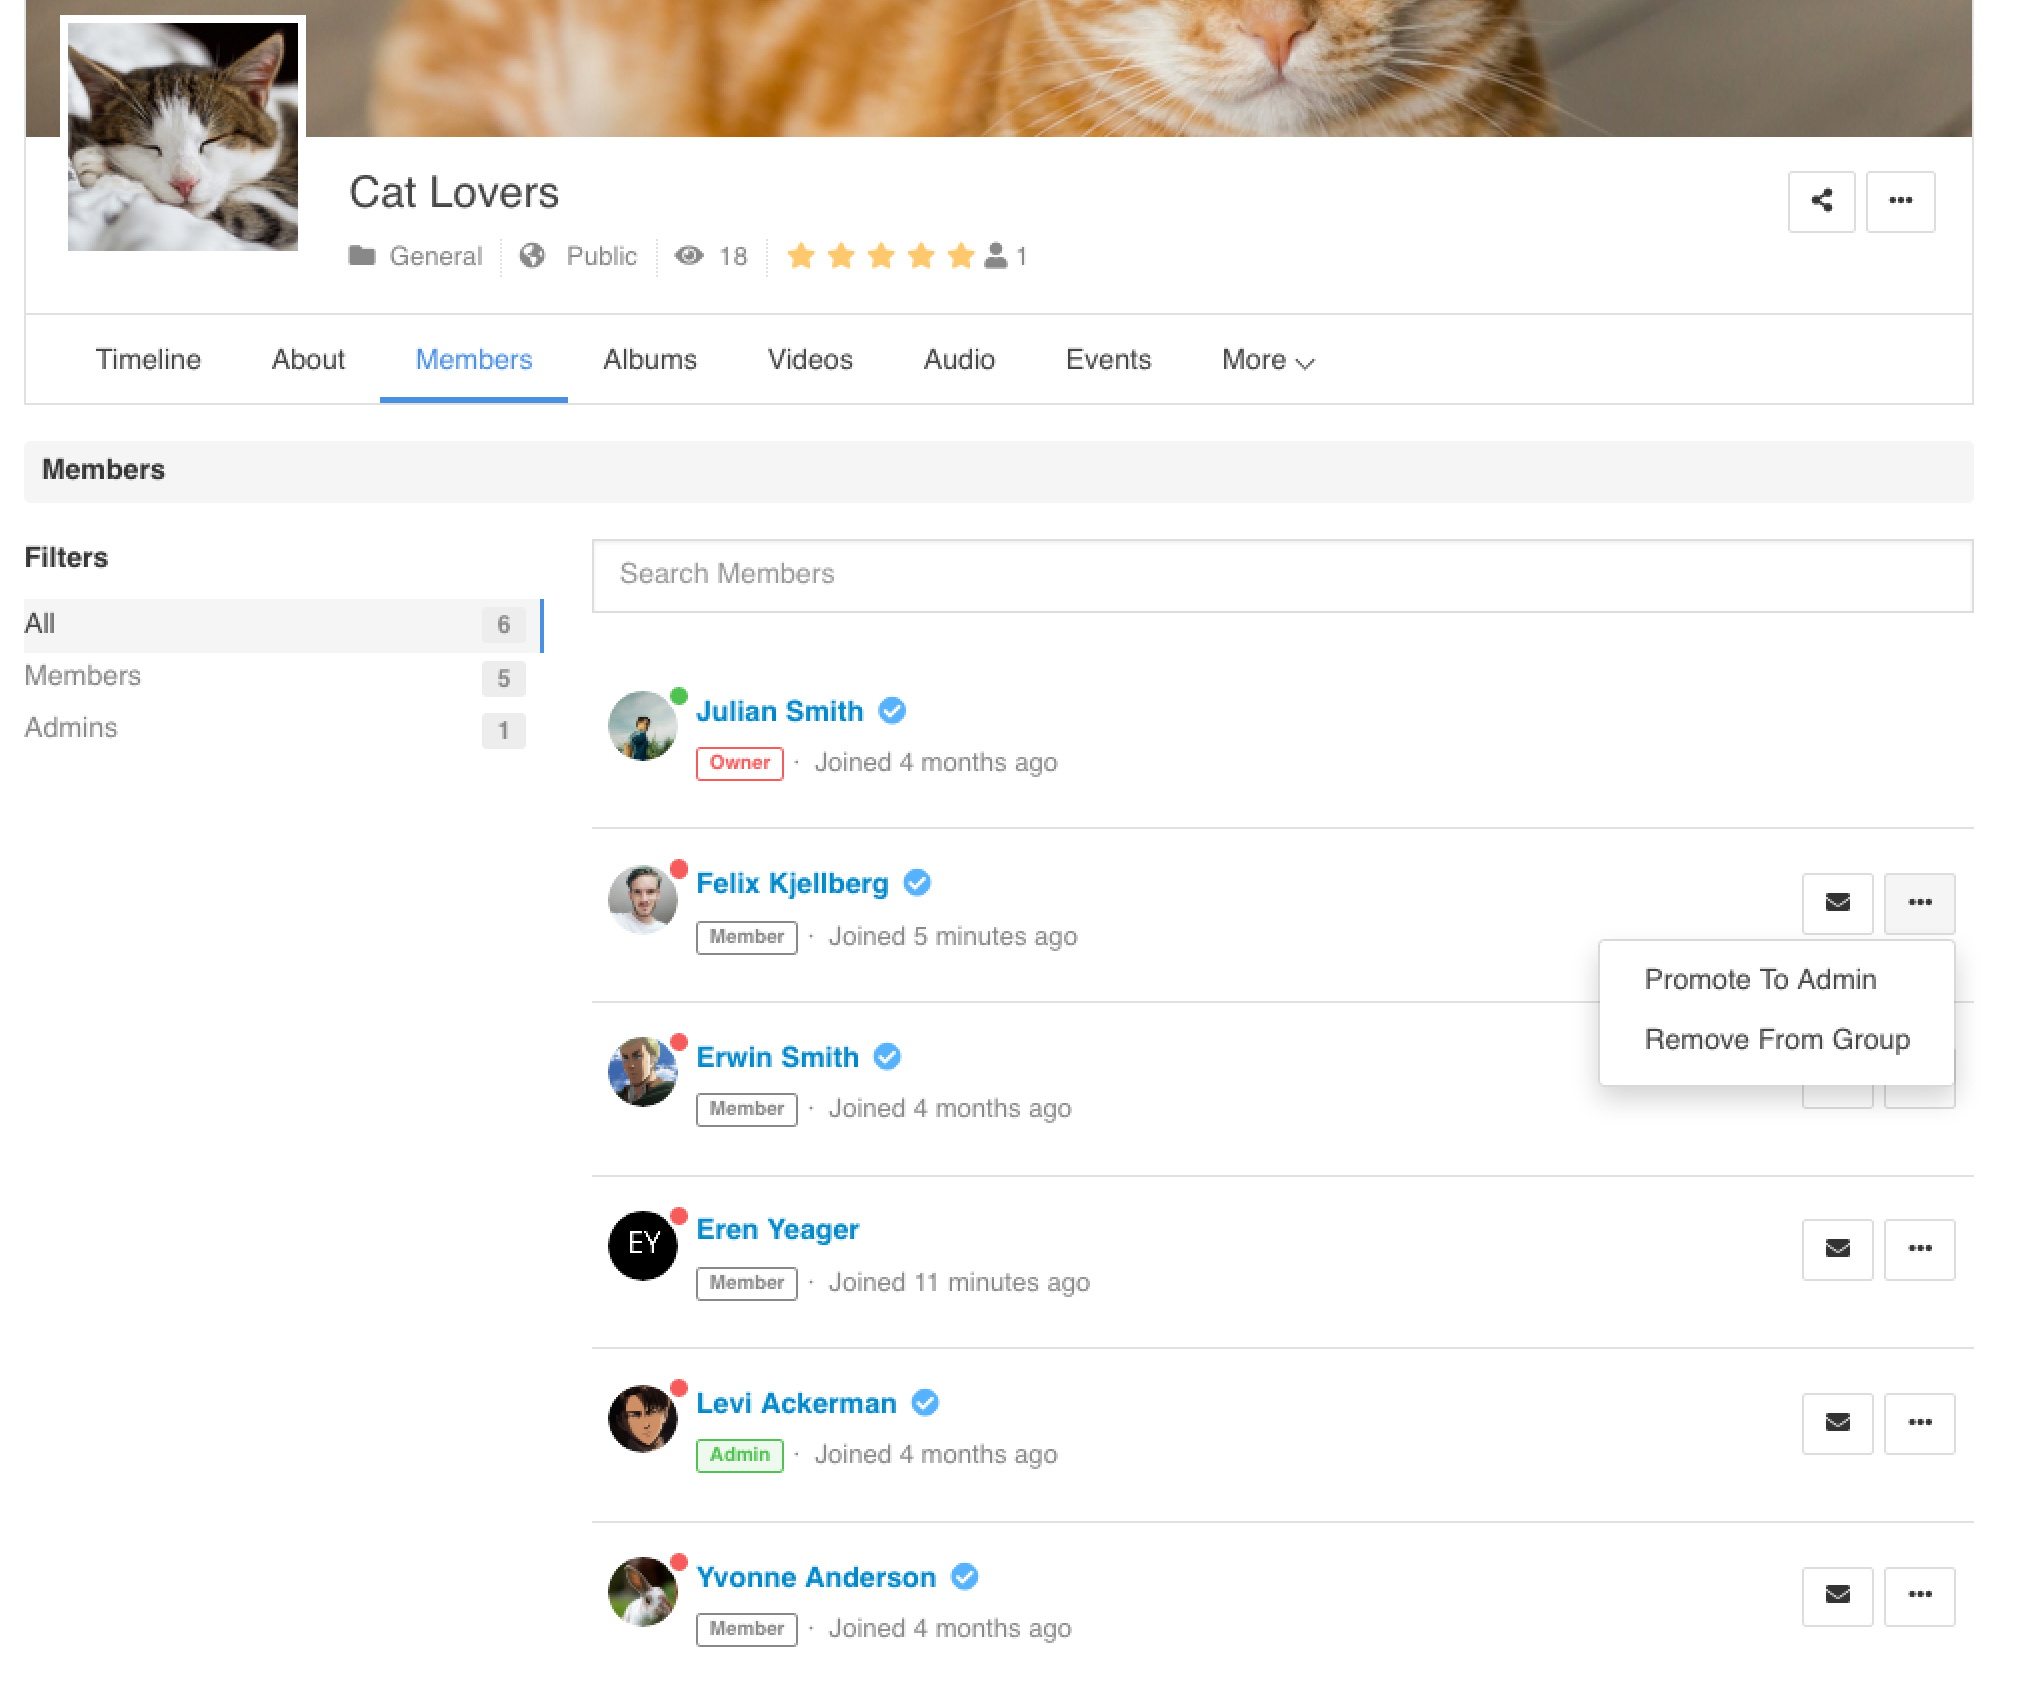Click Yvonne Anderson's verified badge
The image size is (2040, 1681).
coord(964,1577)
